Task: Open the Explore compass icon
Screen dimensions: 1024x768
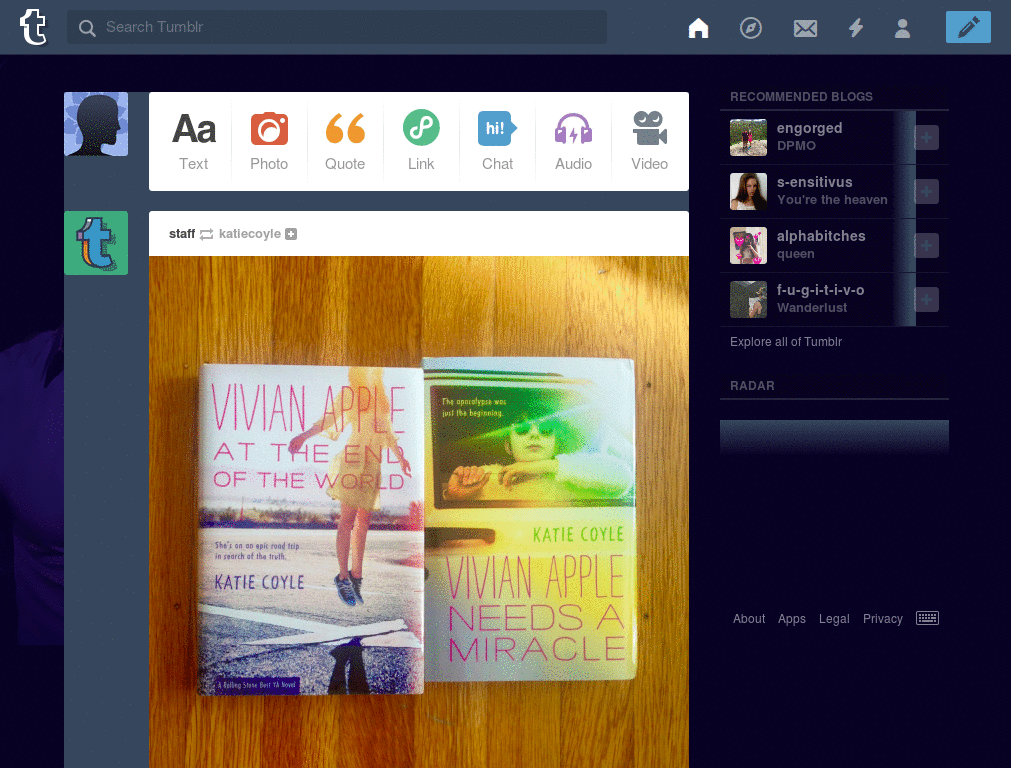Action: (x=750, y=28)
